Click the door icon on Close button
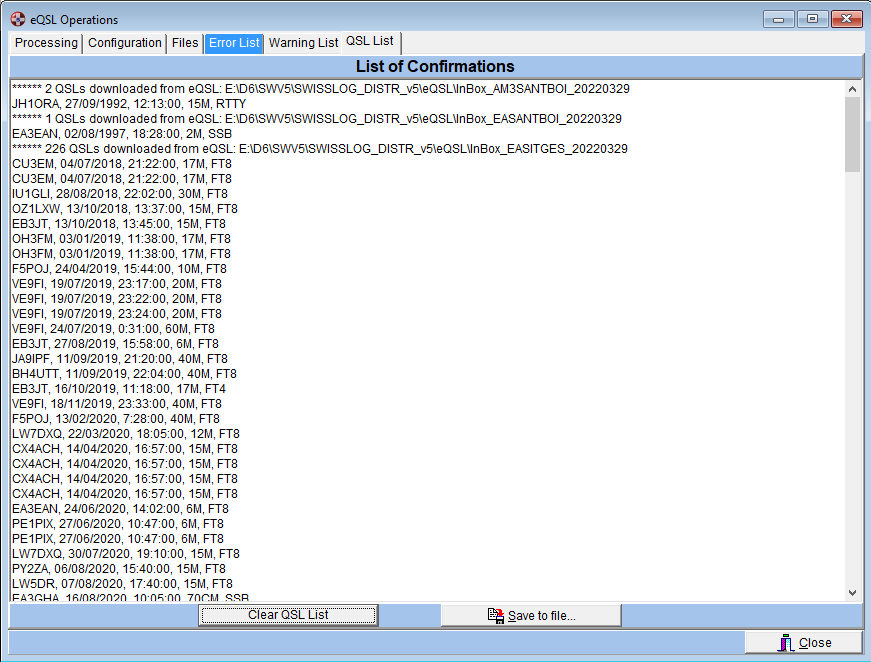 click(x=786, y=643)
